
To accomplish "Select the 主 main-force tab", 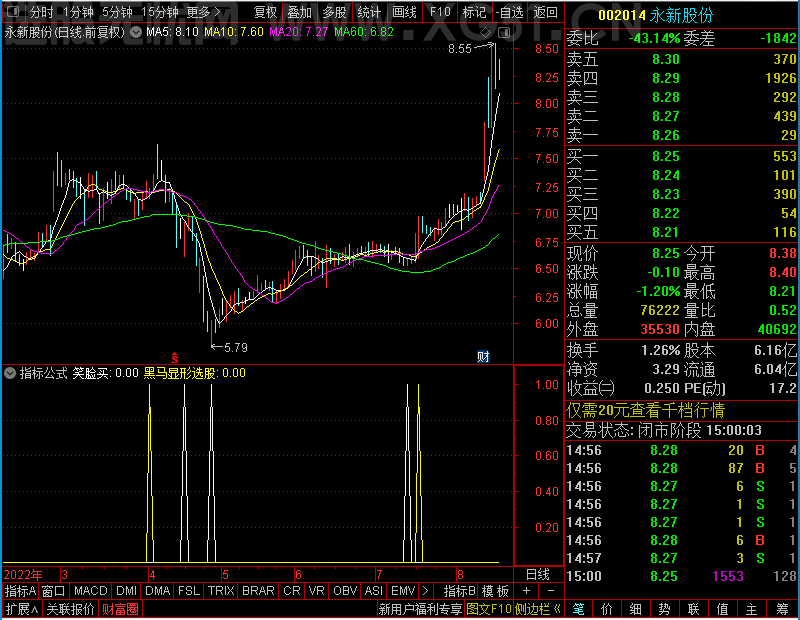I will pos(752,609).
